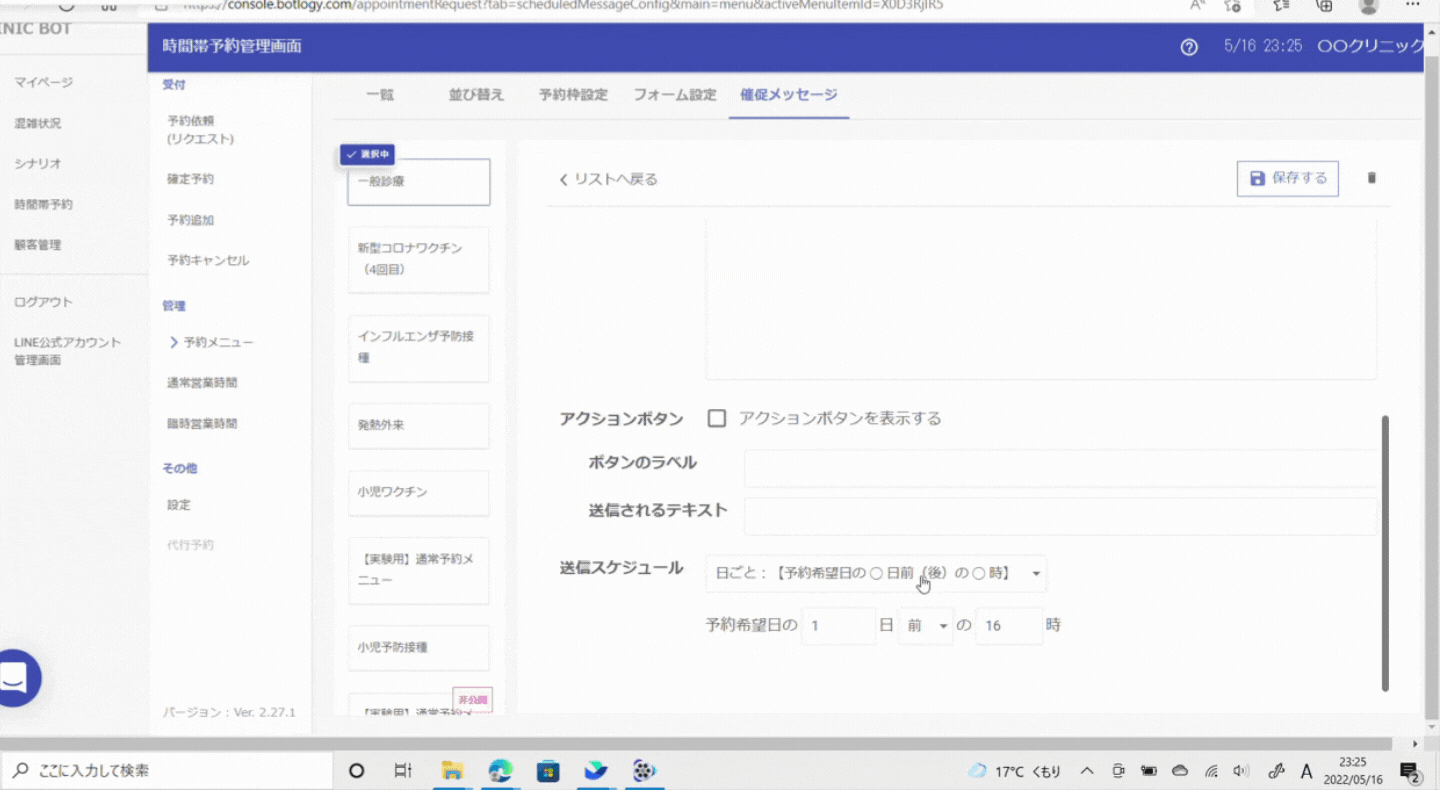
Task: Click the volume speaker tray icon
Action: pos(1241,771)
